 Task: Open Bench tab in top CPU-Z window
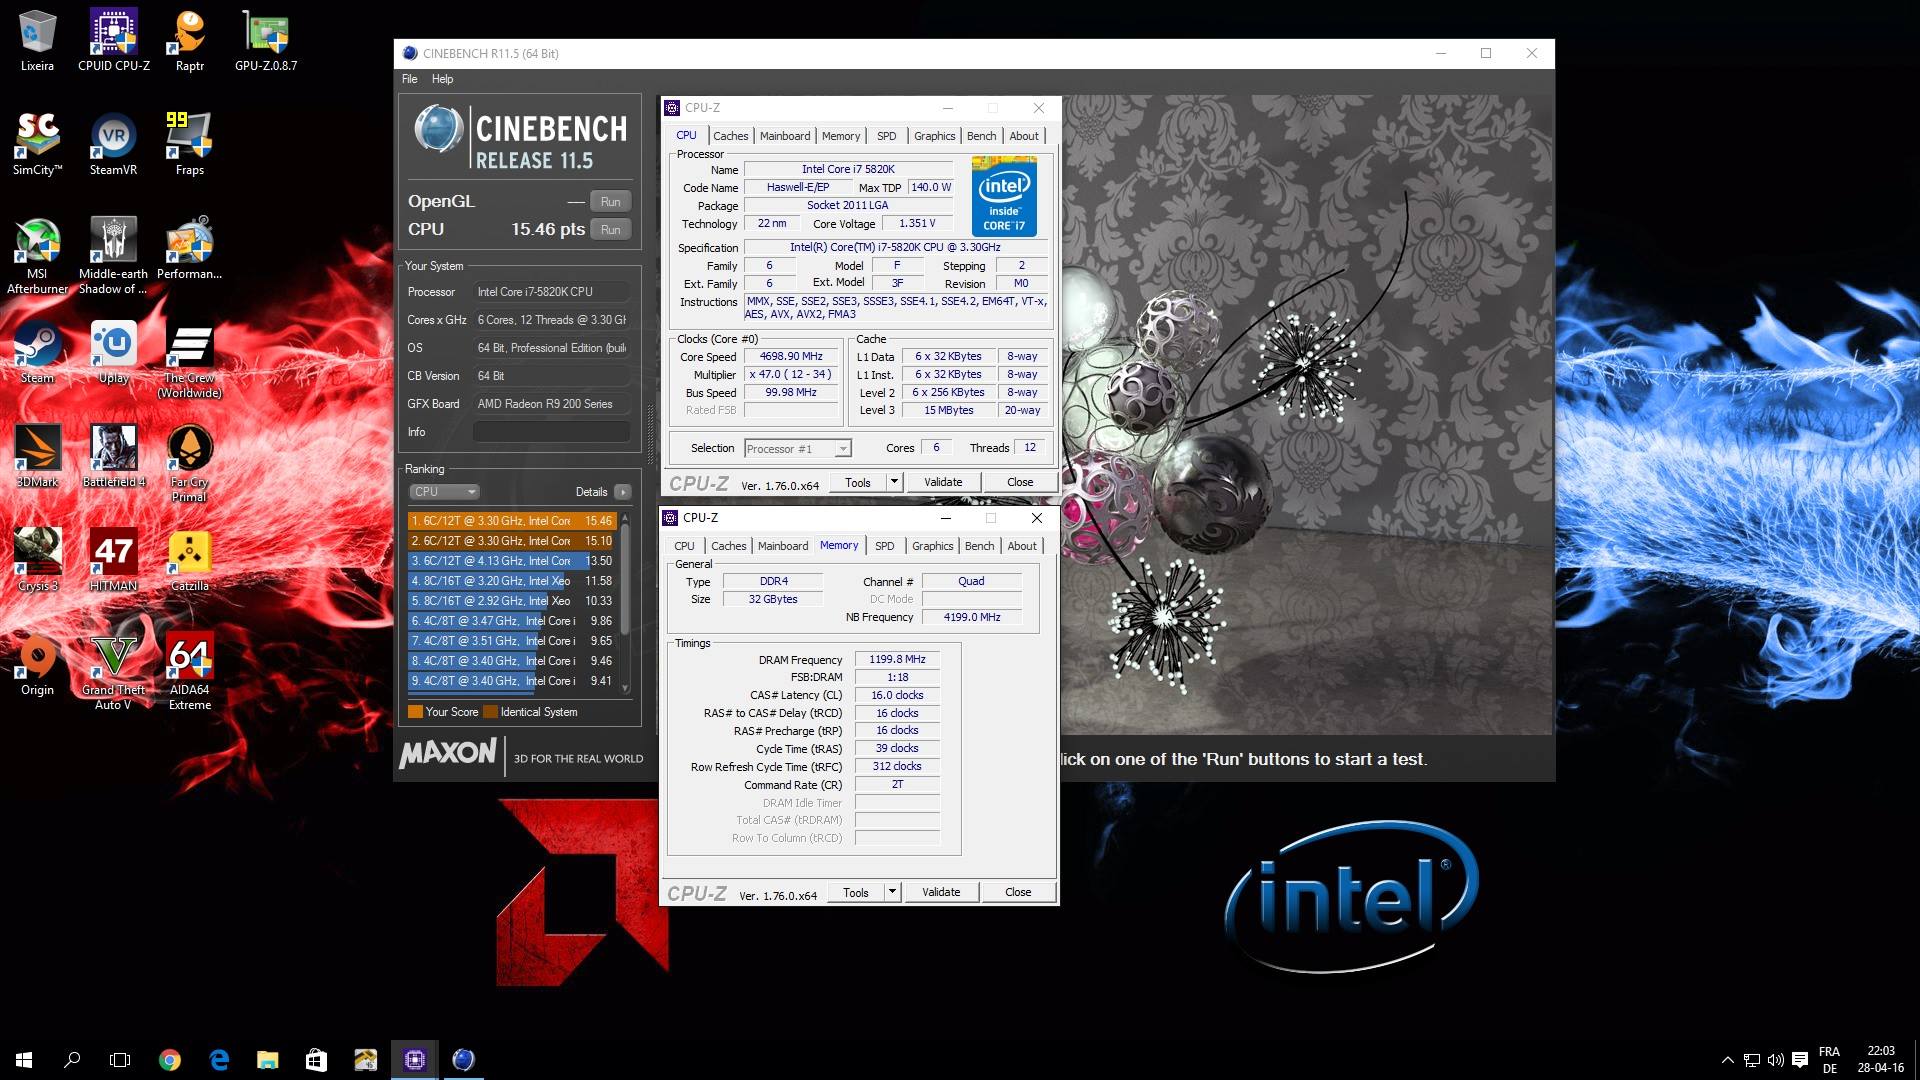(x=981, y=136)
